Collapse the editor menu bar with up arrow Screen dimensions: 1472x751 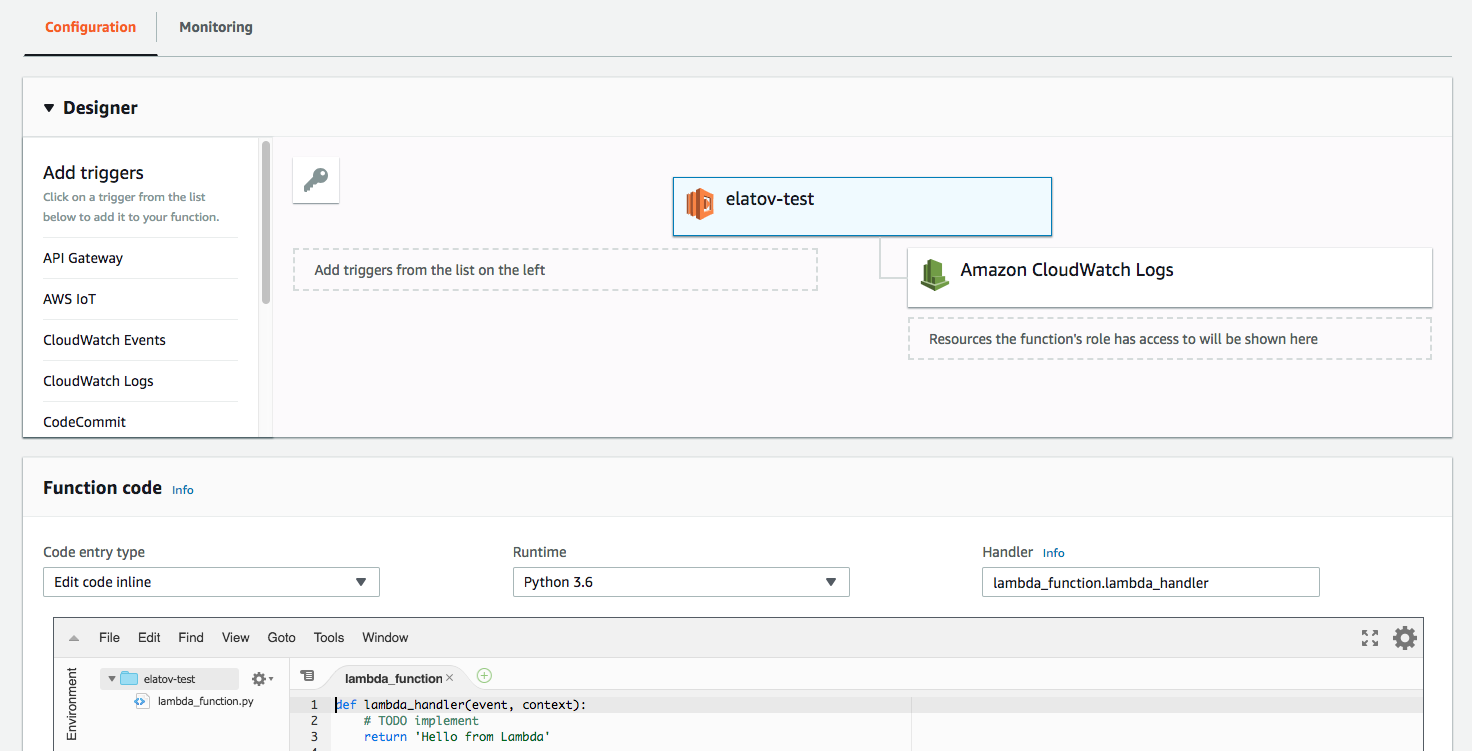[74, 638]
